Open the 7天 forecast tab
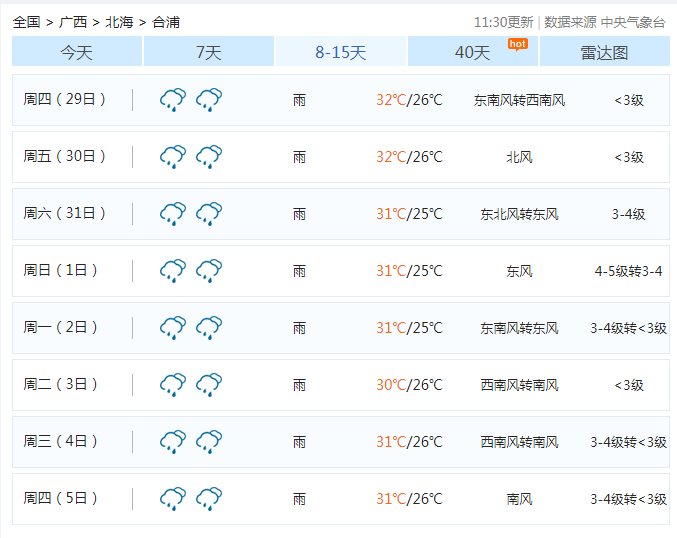The width and height of the screenshot is (677, 538). point(208,52)
